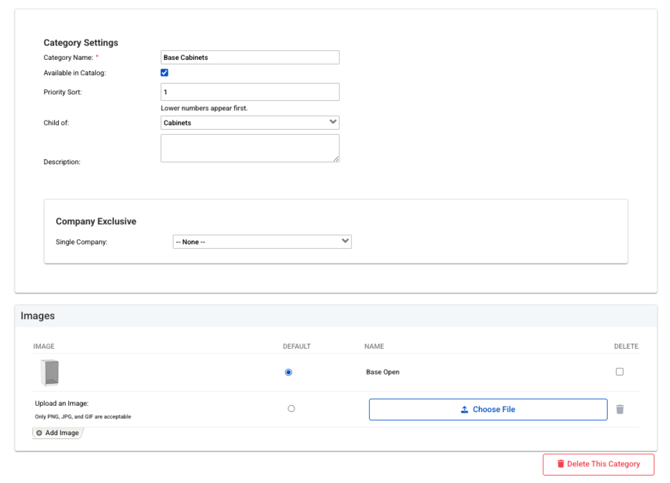Click the Delete This Category button

coord(598,464)
